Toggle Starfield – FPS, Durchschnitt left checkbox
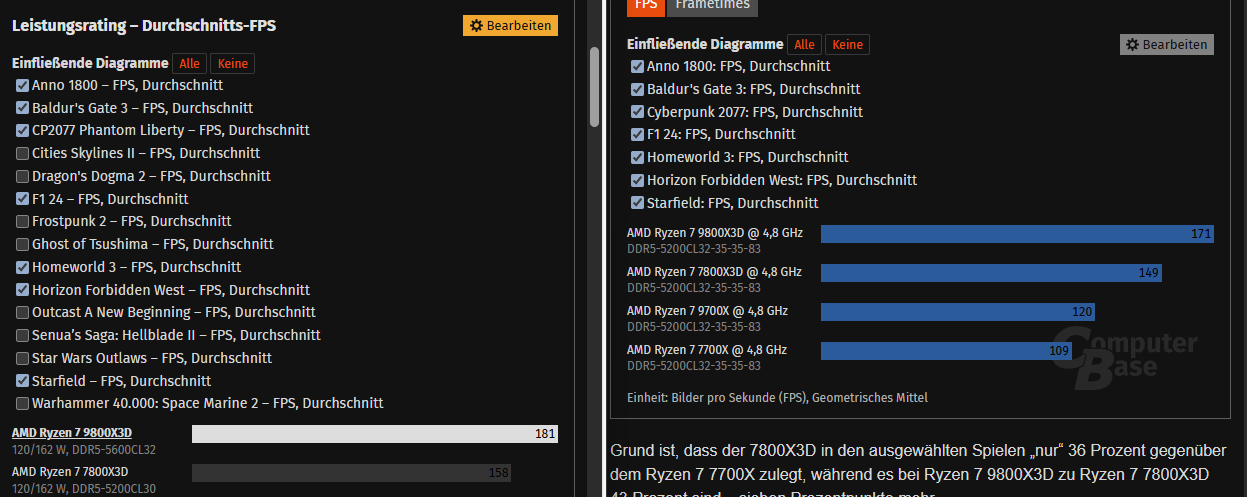 [x=22, y=381]
